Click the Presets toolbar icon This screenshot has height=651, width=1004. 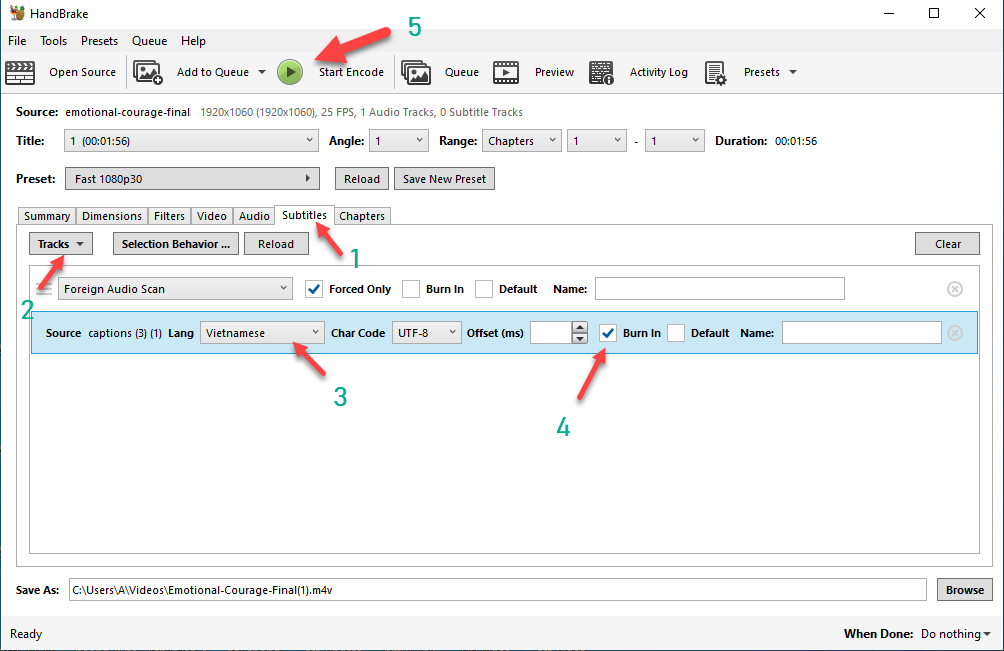pos(715,72)
